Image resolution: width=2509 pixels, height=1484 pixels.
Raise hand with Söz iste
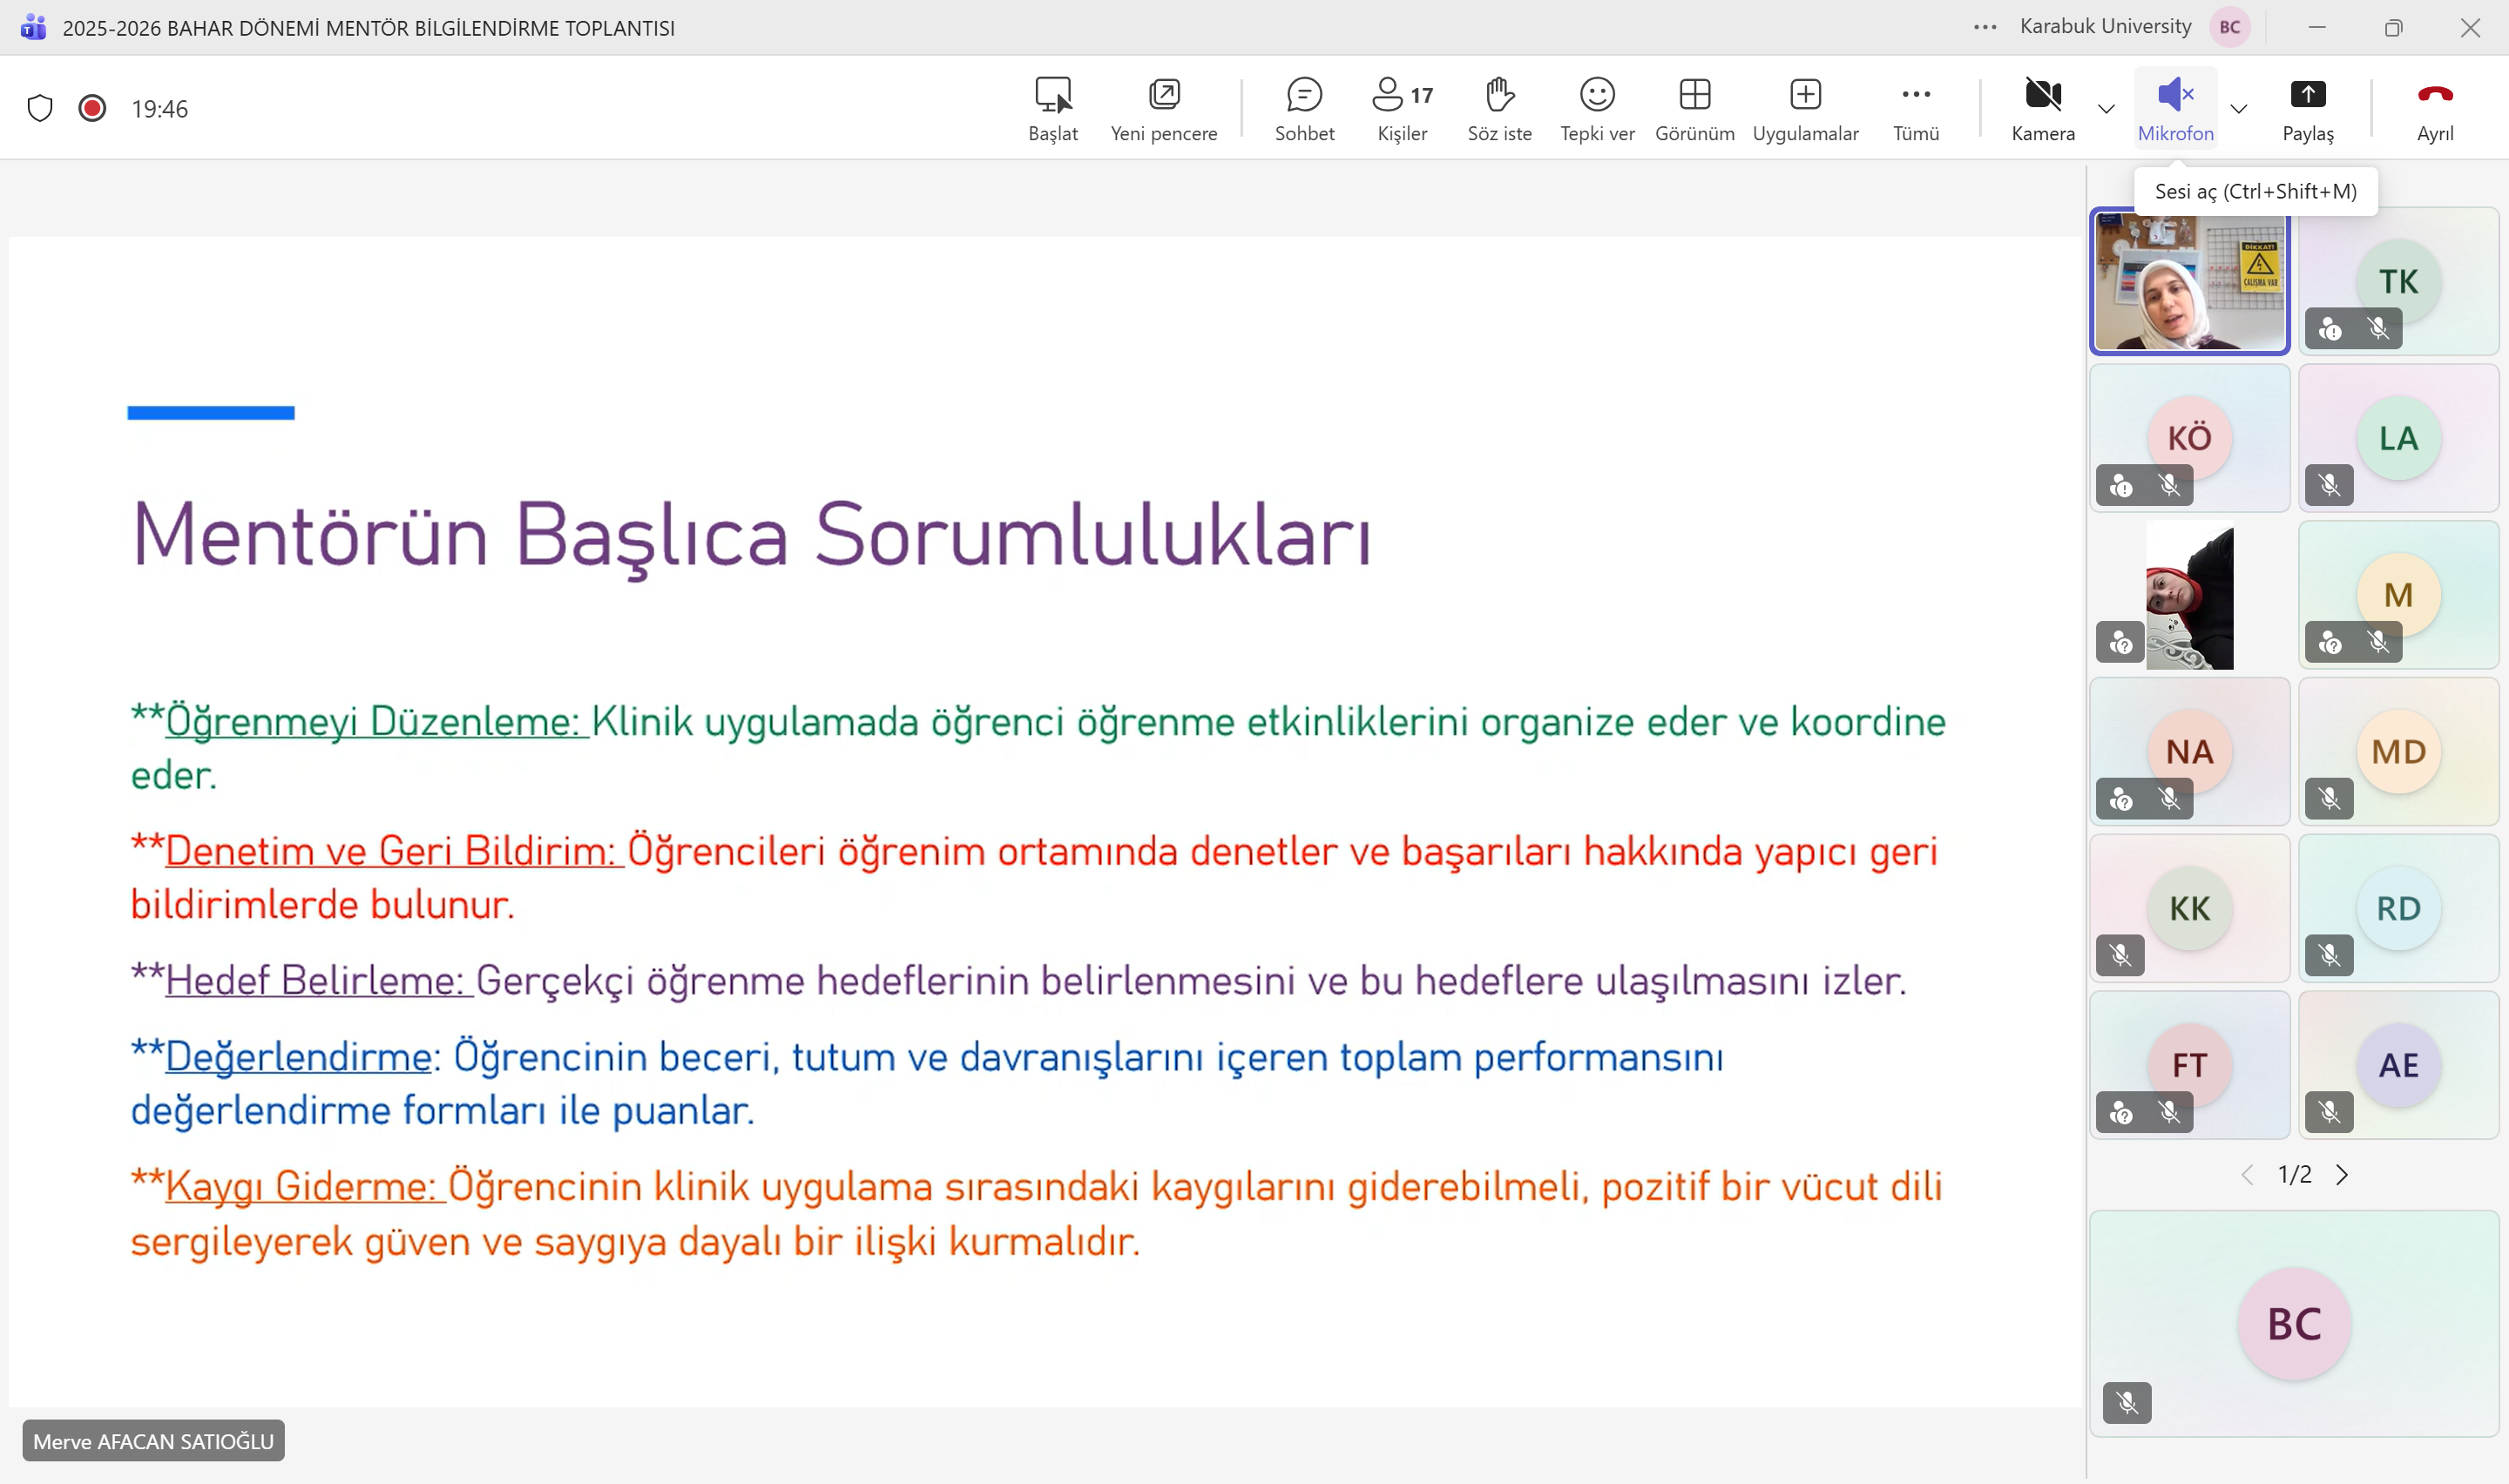click(x=1499, y=108)
